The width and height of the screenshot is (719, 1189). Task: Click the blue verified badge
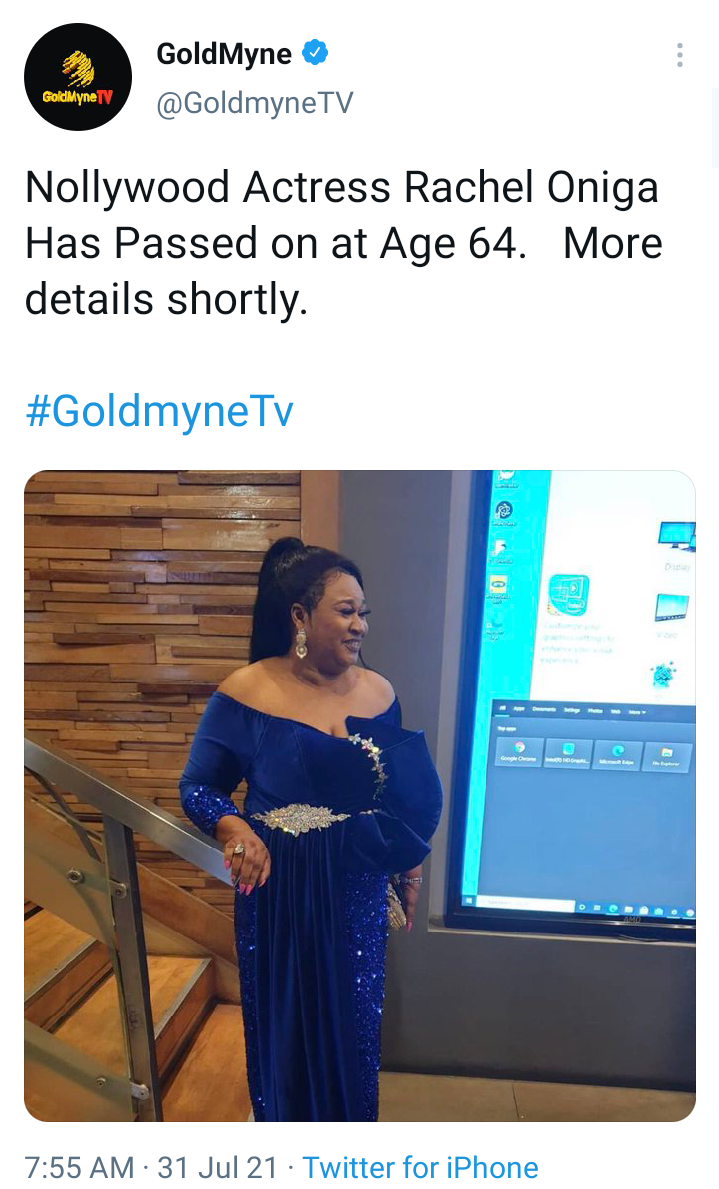[x=315, y=52]
